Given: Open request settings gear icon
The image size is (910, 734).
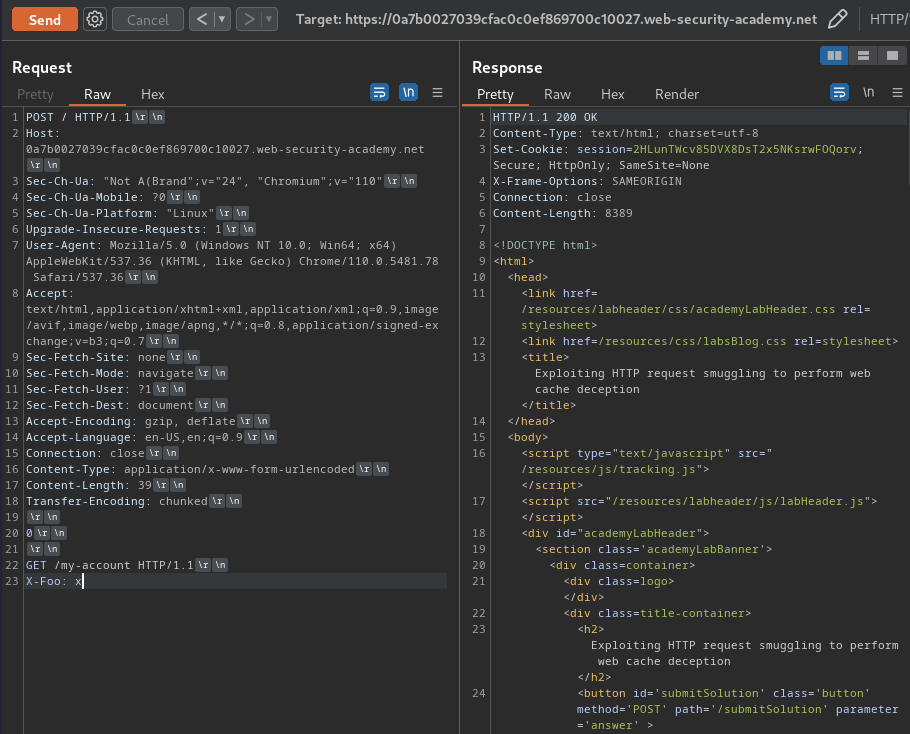Looking at the screenshot, I should pos(95,19).
